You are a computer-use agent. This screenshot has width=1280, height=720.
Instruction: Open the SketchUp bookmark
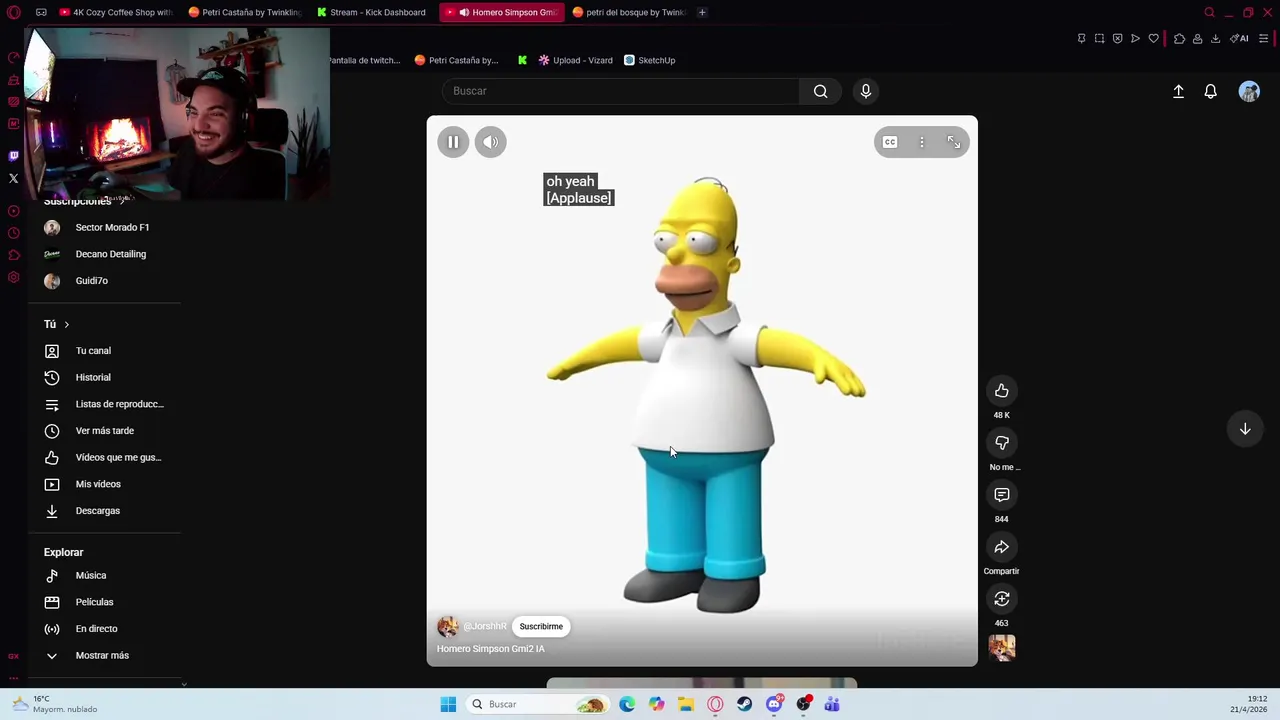(x=649, y=60)
